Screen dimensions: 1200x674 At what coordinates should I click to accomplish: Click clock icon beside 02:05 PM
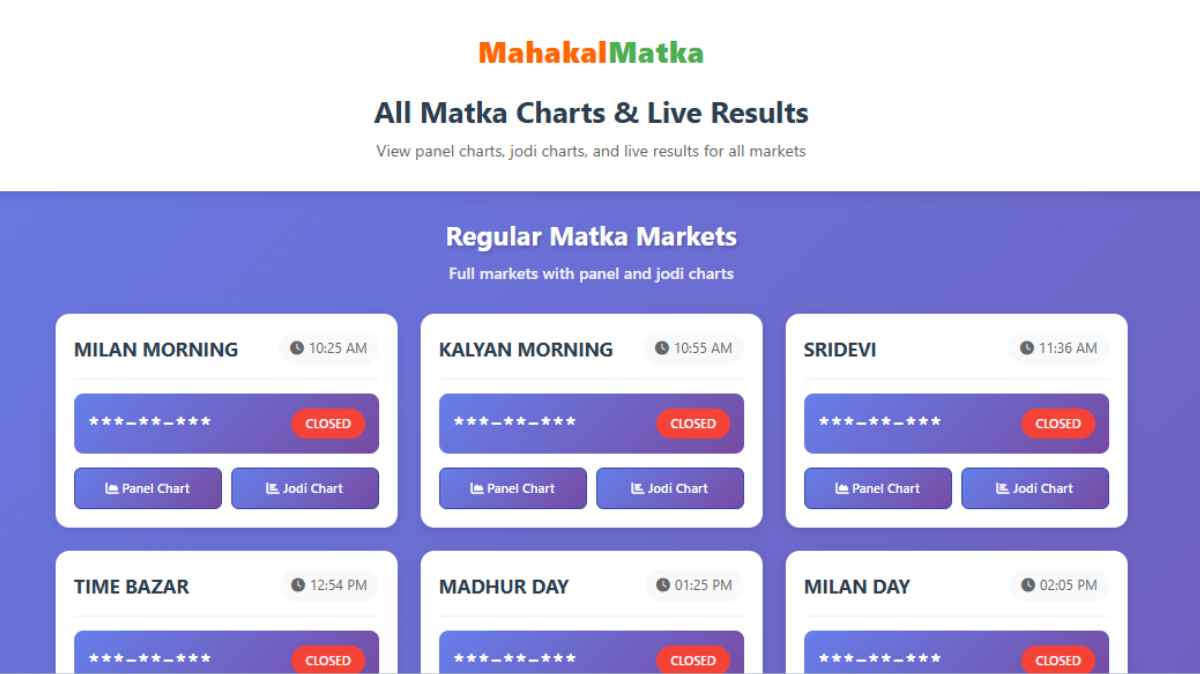(1028, 585)
